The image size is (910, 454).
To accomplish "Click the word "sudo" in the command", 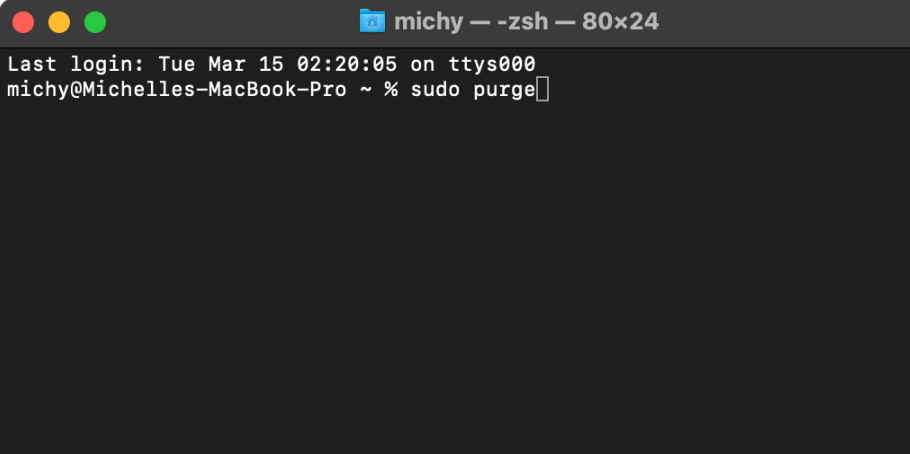I will (x=432, y=90).
